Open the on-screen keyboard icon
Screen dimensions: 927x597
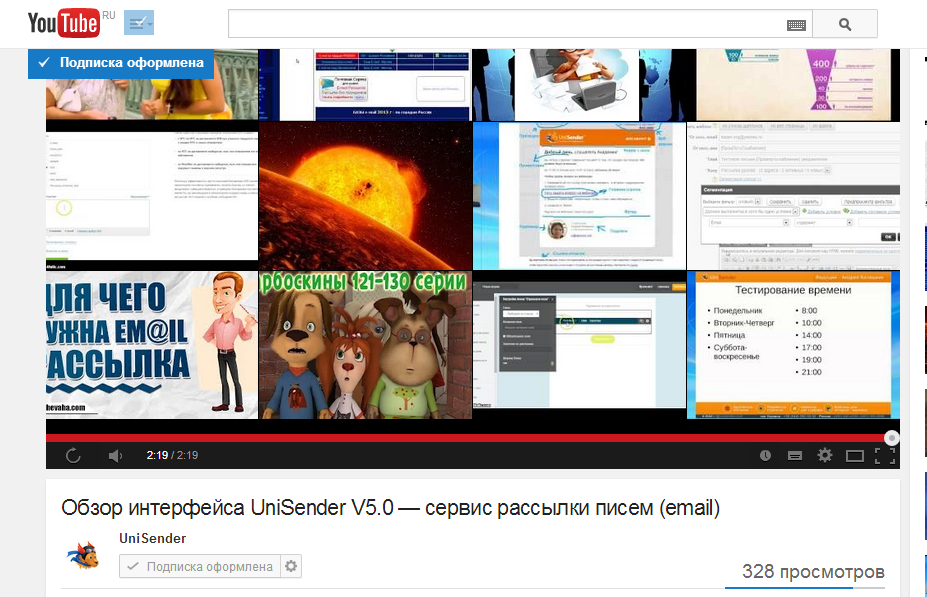click(x=796, y=25)
